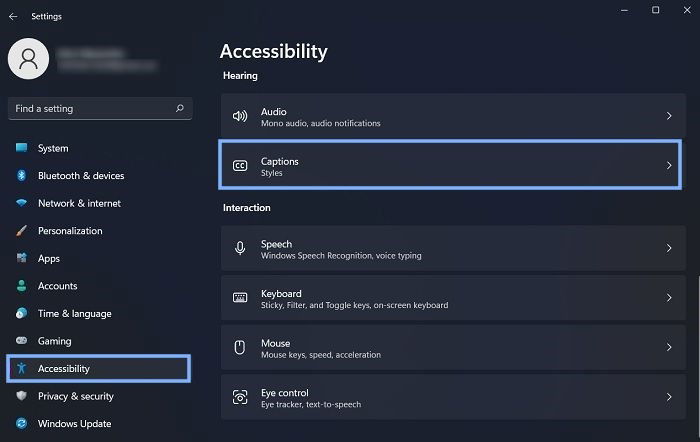The width and height of the screenshot is (700, 442).
Task: Click the Windows Update refresh icon
Action: point(21,423)
